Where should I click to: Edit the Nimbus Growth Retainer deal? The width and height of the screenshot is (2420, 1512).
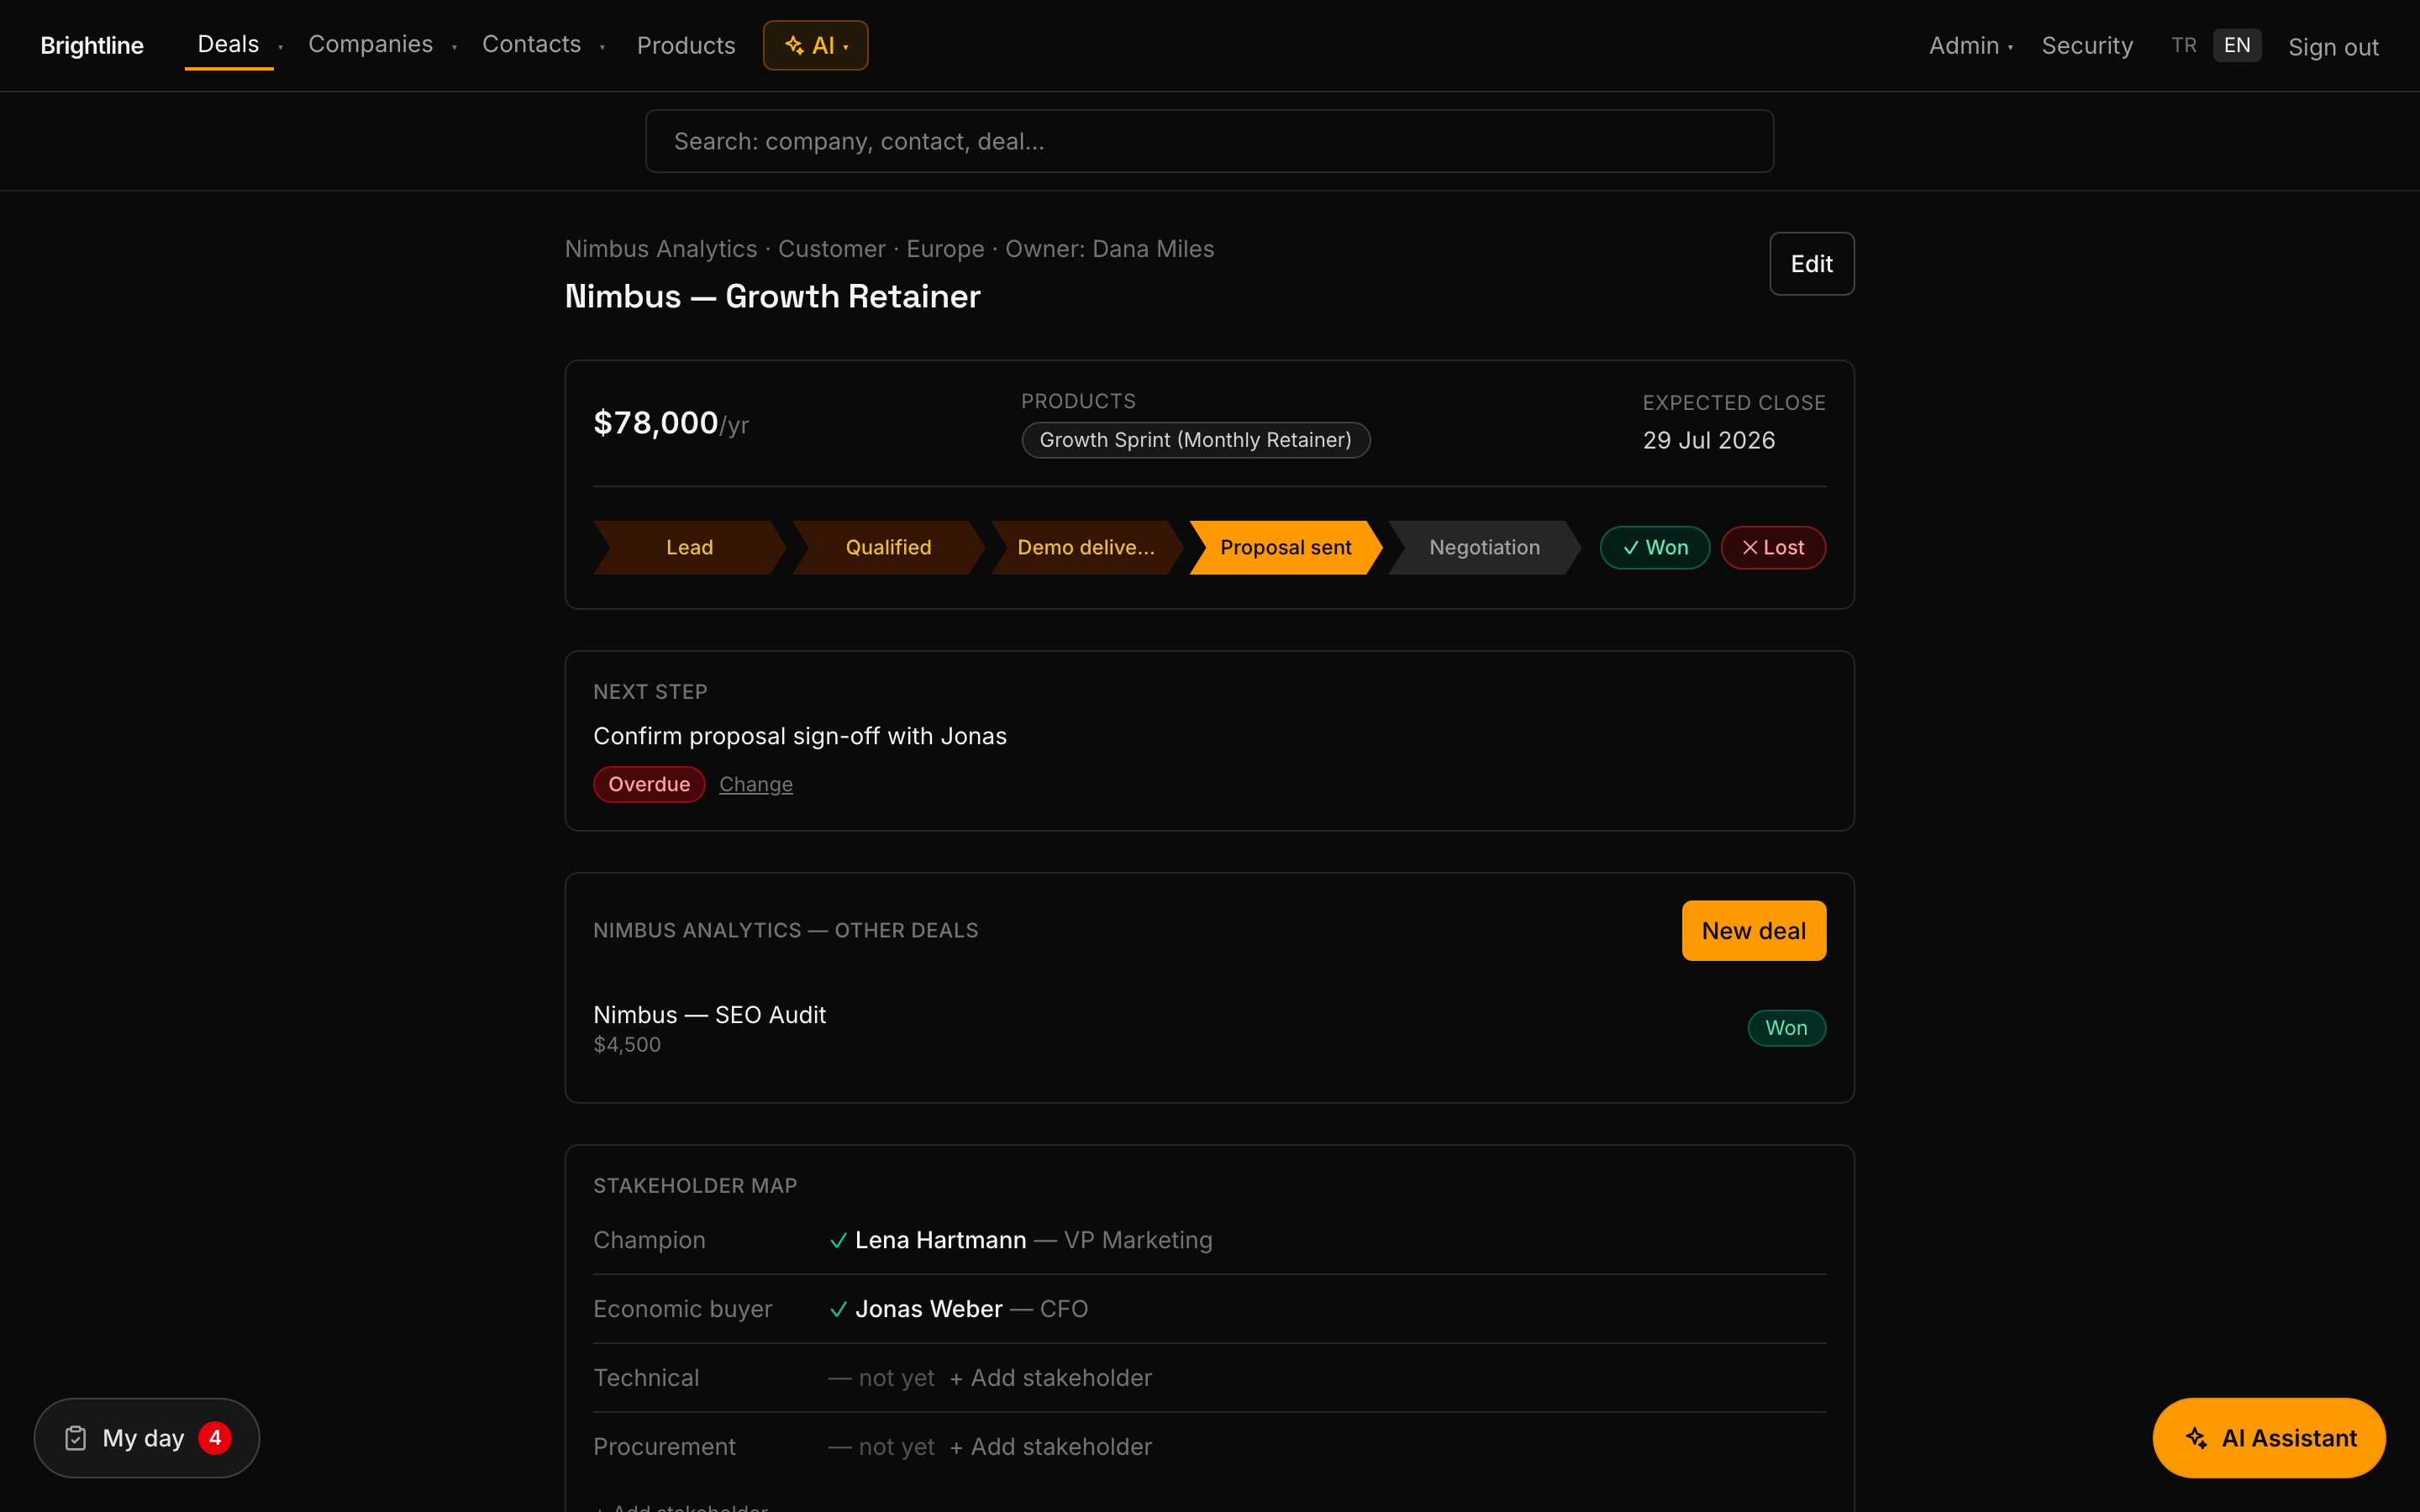pyautogui.click(x=1811, y=264)
